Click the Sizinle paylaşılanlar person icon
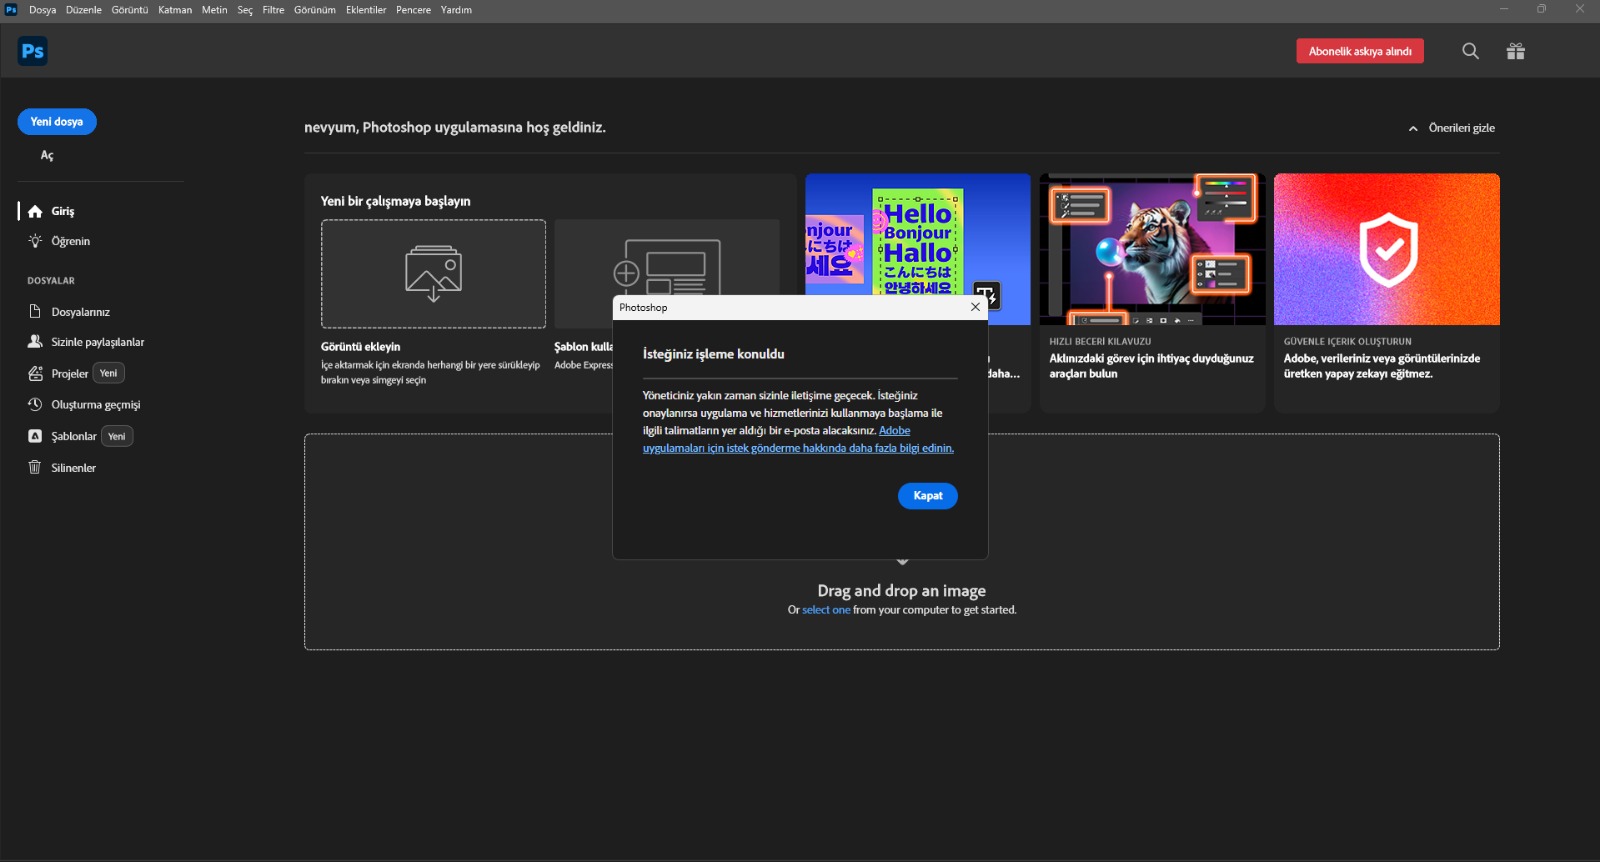Viewport: 1600px width, 862px height. pyautogui.click(x=35, y=342)
